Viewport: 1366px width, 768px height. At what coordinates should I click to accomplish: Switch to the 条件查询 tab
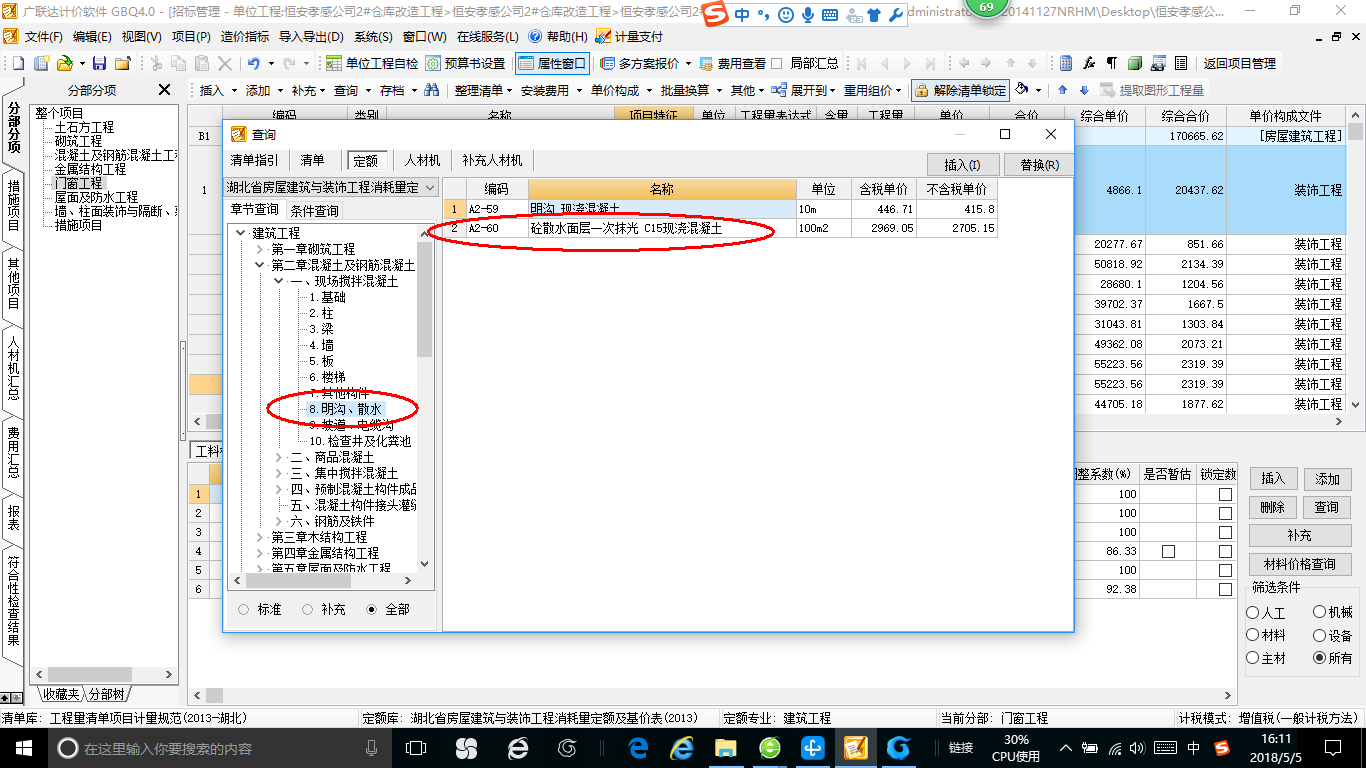pos(314,211)
